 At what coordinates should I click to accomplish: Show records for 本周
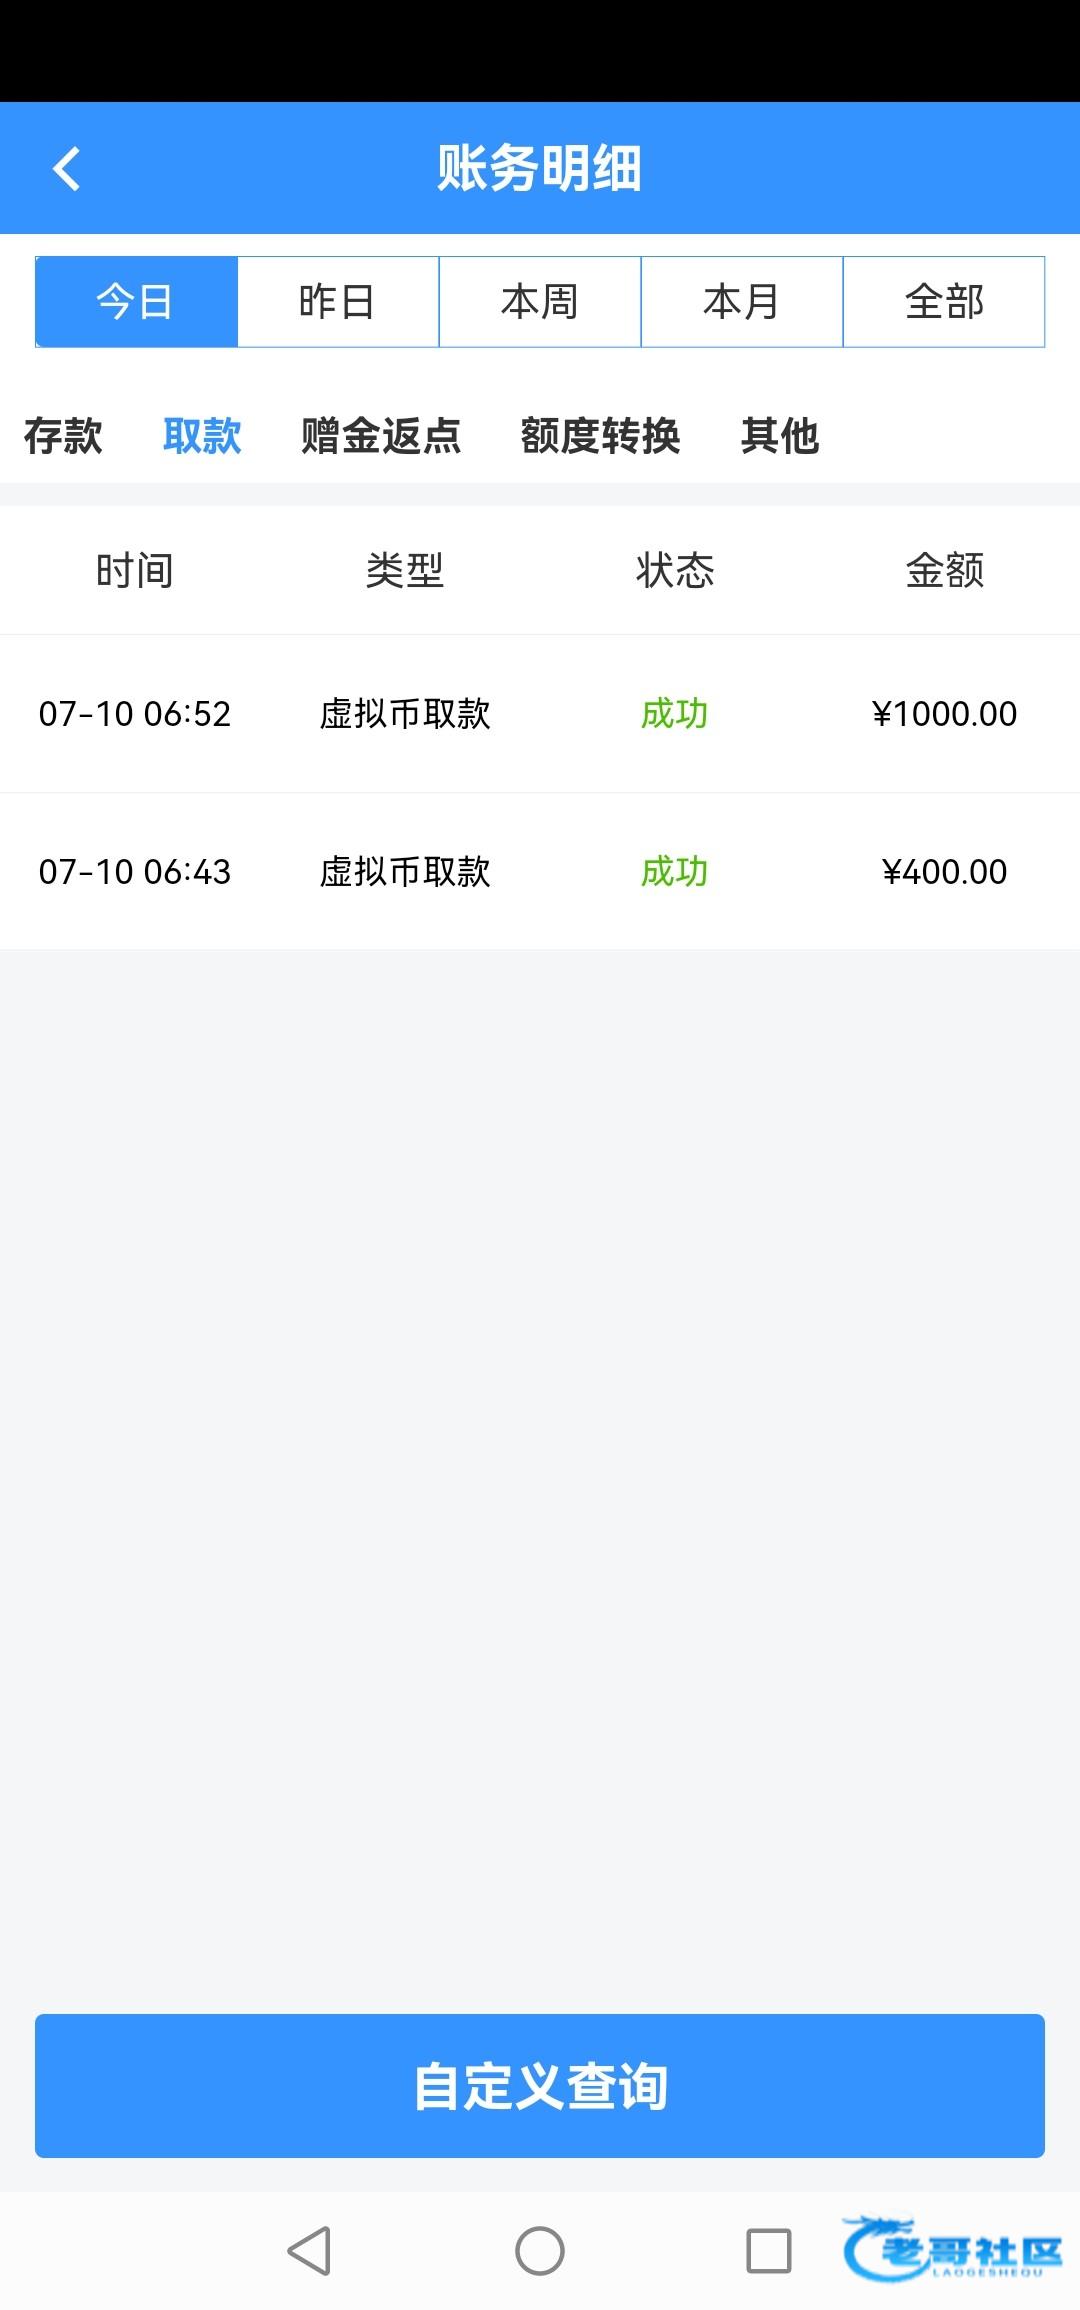pos(540,302)
